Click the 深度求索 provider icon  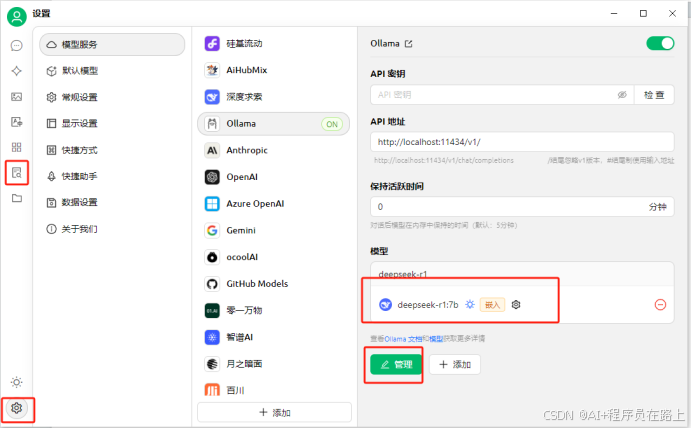212,97
